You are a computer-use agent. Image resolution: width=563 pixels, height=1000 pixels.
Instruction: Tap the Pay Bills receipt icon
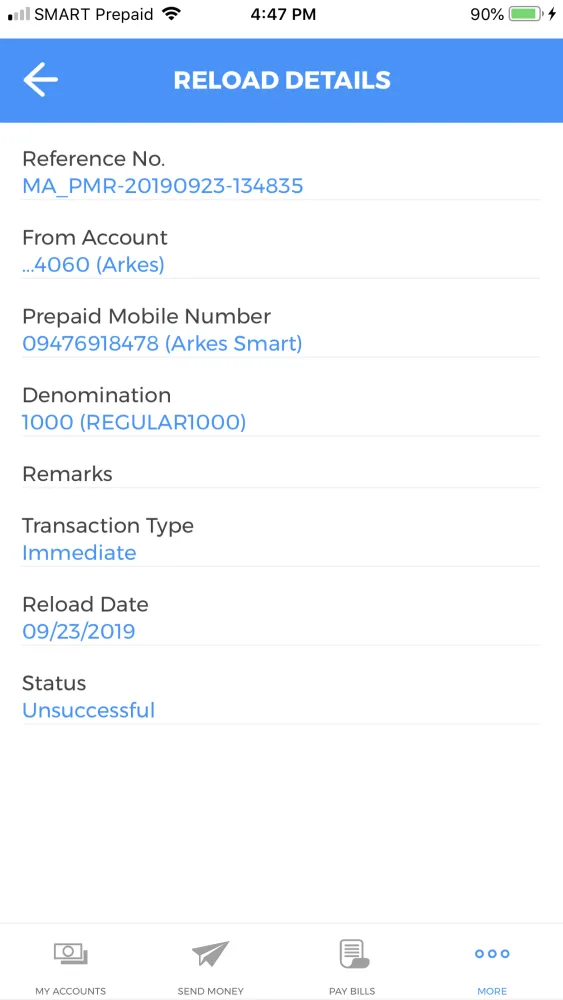click(354, 953)
